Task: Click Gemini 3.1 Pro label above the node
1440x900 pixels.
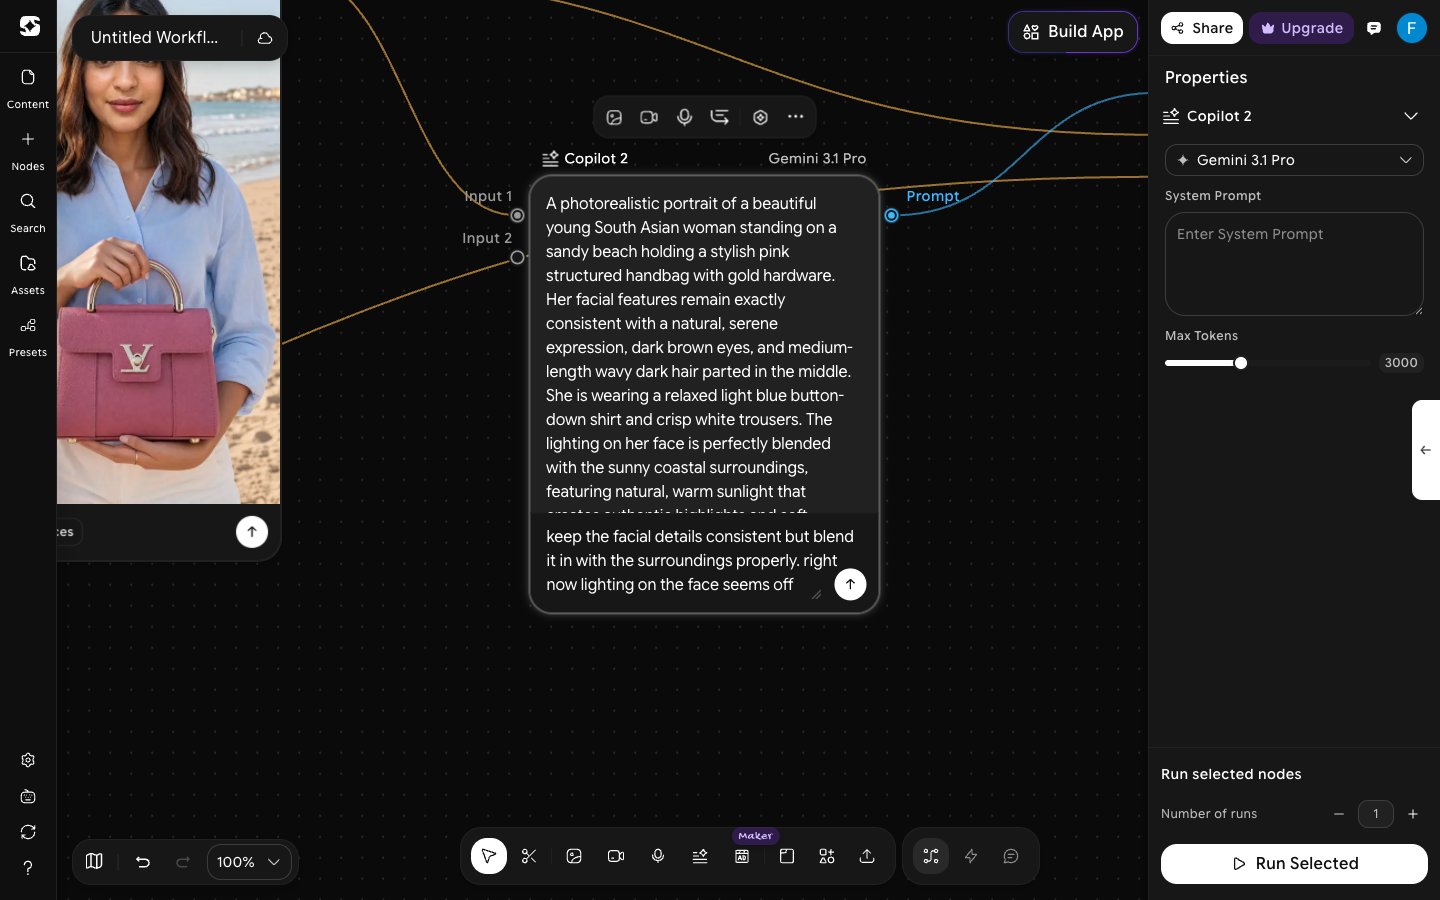Action: tap(817, 158)
